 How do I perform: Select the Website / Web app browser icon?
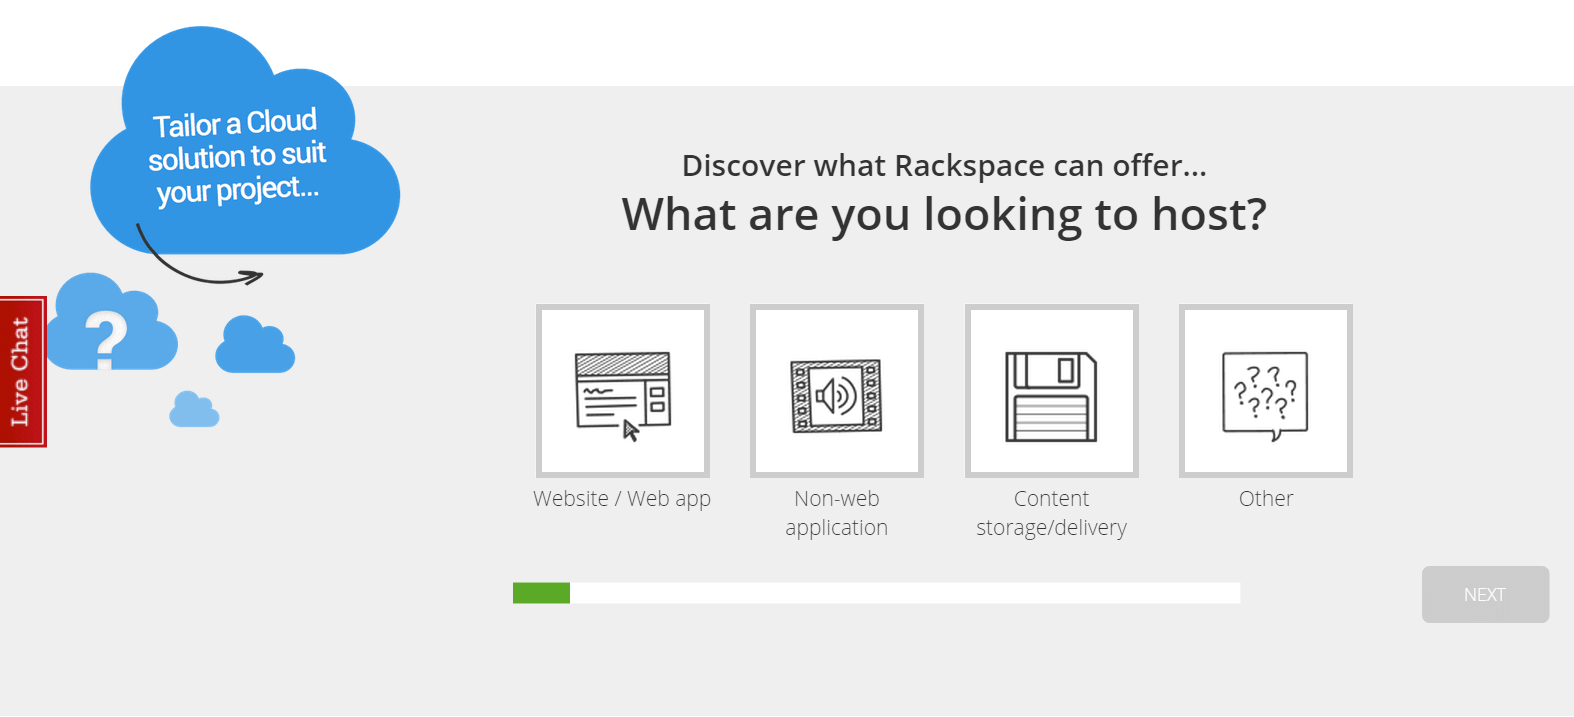pyautogui.click(x=622, y=391)
